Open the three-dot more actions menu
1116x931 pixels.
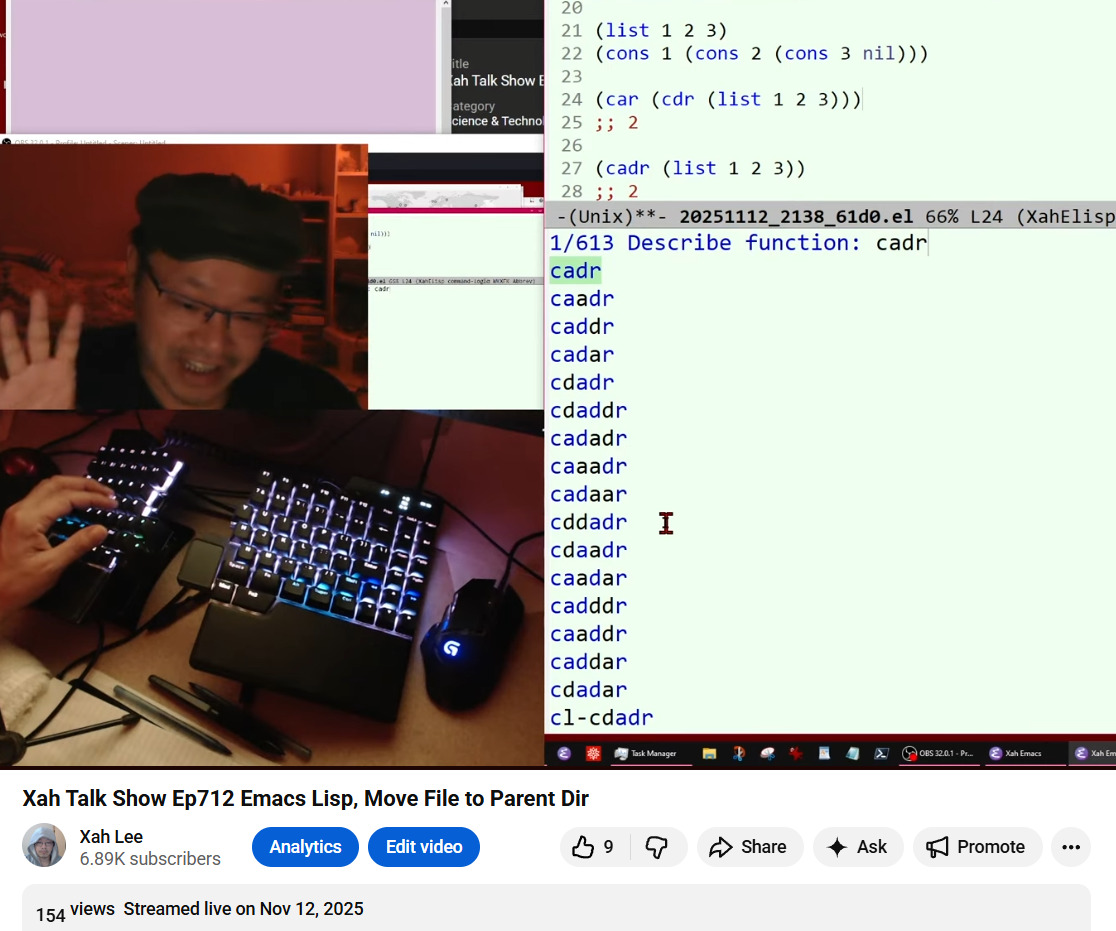click(x=1070, y=847)
